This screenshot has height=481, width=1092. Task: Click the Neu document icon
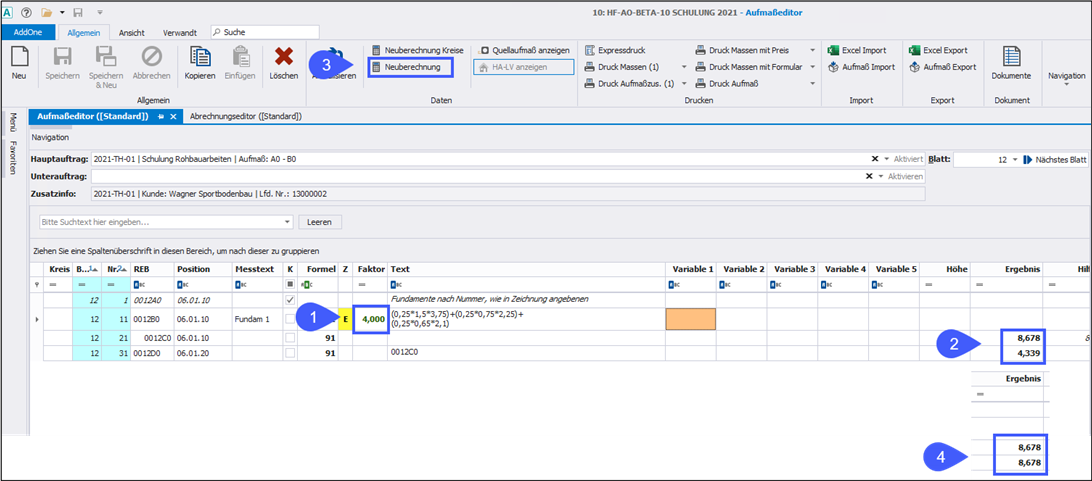coord(19,59)
